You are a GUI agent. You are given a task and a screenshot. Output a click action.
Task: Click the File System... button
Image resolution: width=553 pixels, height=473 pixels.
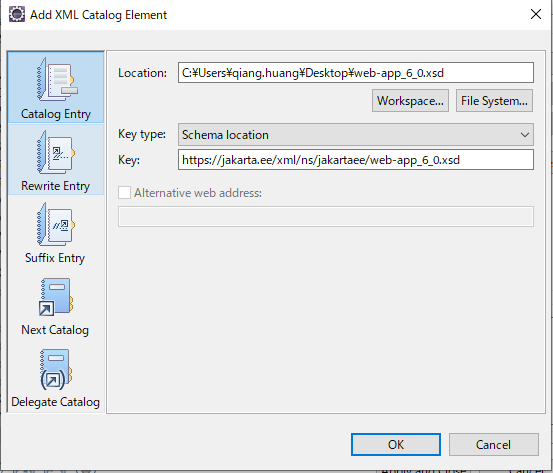pyautogui.click(x=494, y=101)
